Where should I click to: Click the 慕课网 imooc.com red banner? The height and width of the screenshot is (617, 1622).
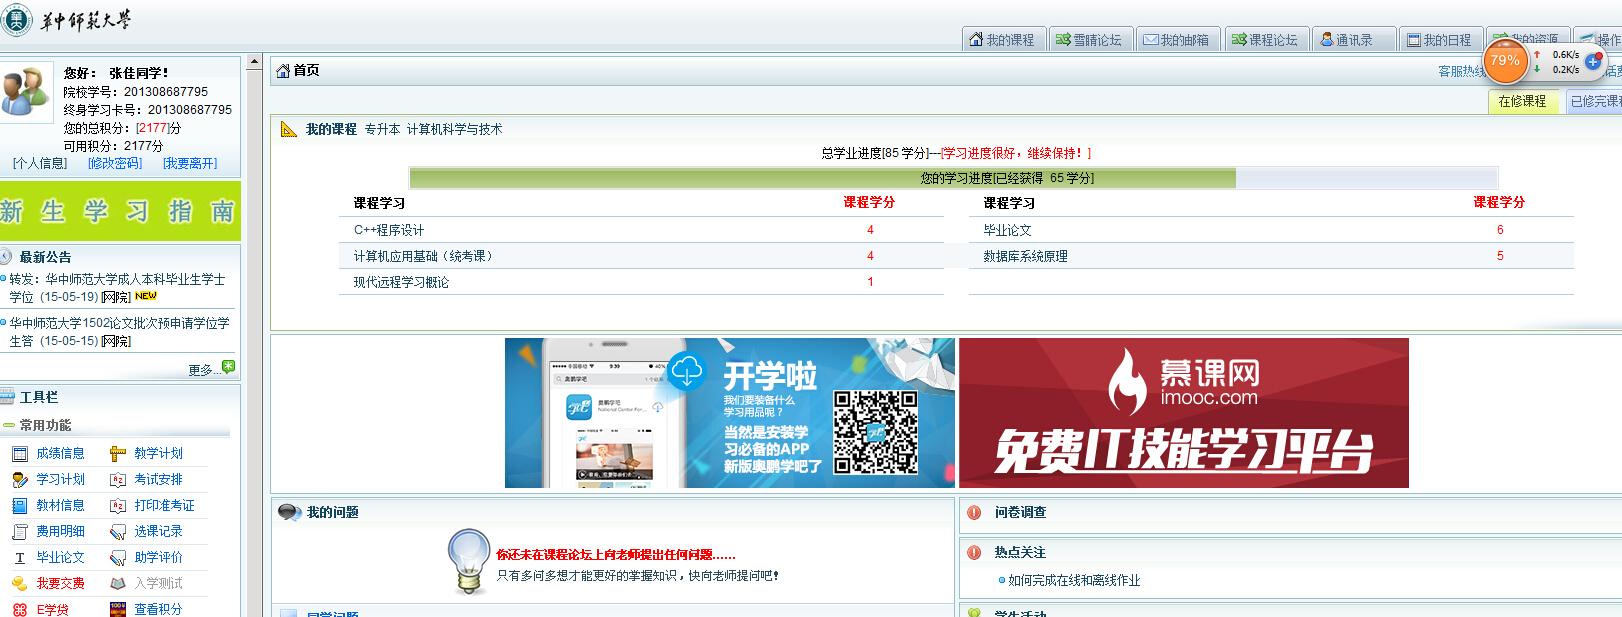[x=1184, y=413]
